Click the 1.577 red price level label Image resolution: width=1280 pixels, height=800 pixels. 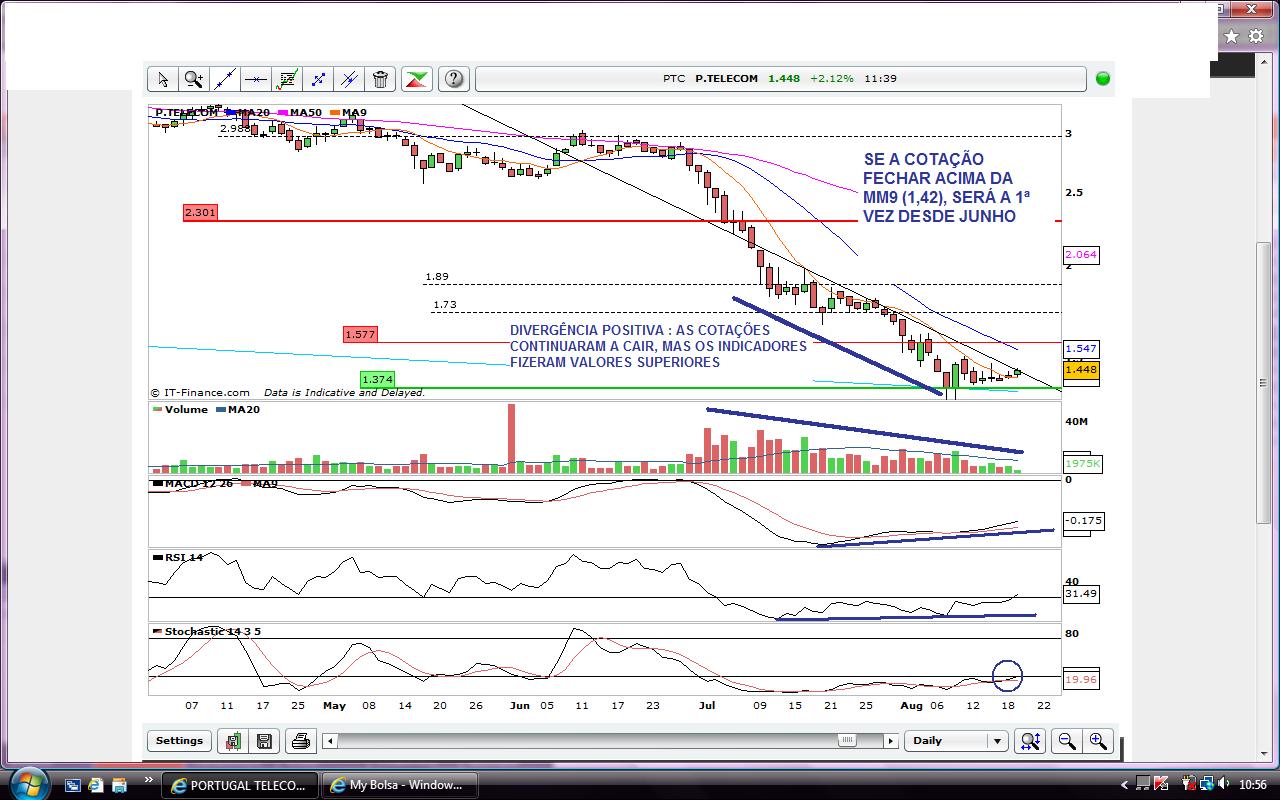[x=360, y=334]
